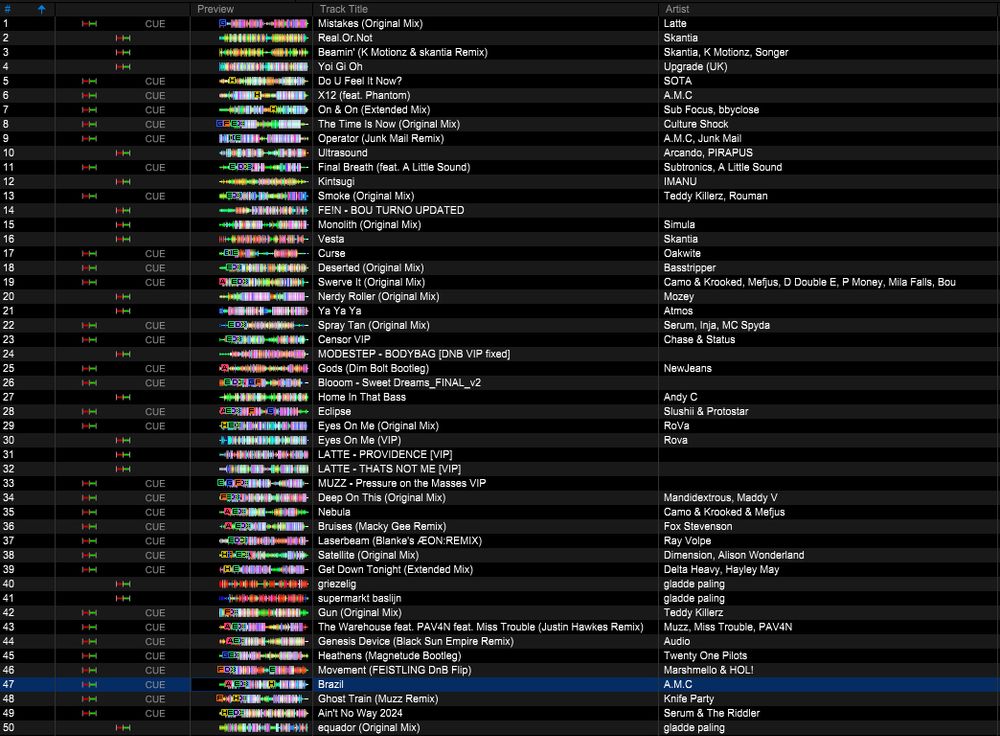
Task: Click the beatgrid icon on equador row
Action: coord(122,728)
